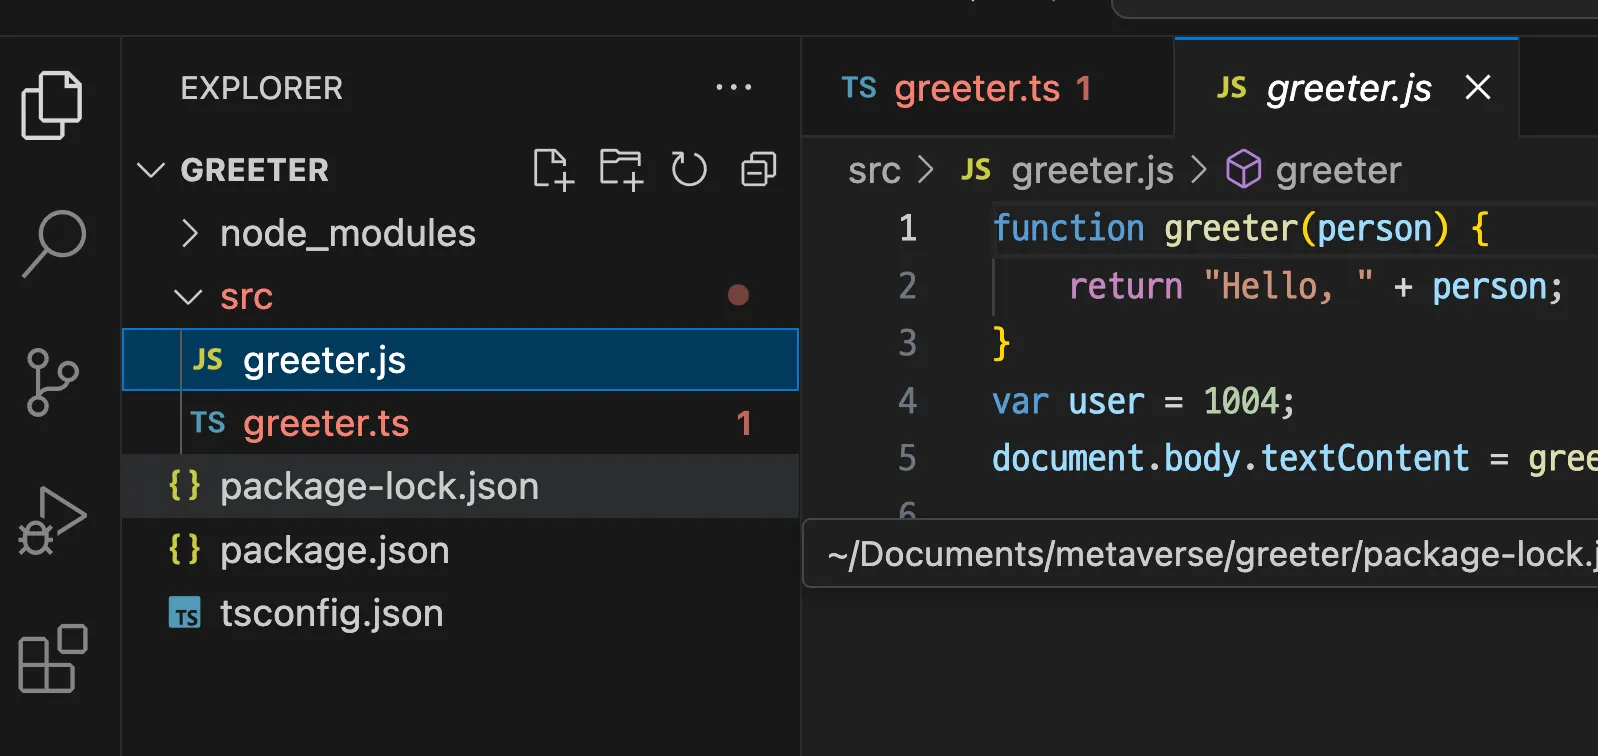
Task: Click the New Folder icon
Action: (x=621, y=170)
